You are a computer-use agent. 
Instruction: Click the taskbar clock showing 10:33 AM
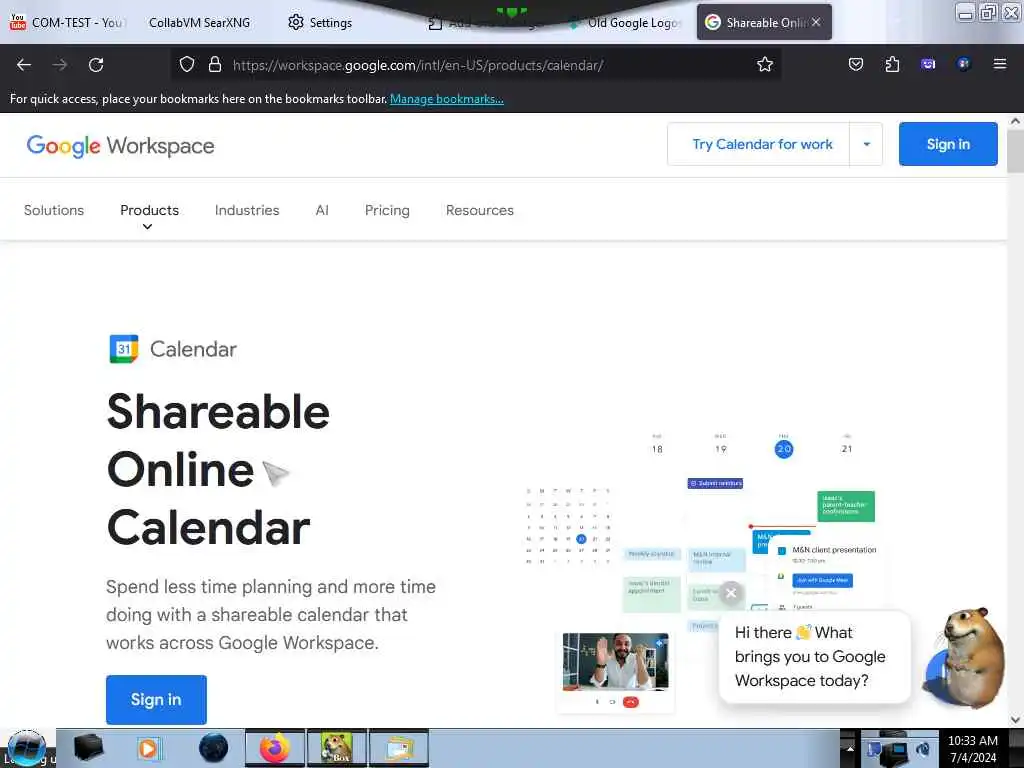(x=972, y=749)
